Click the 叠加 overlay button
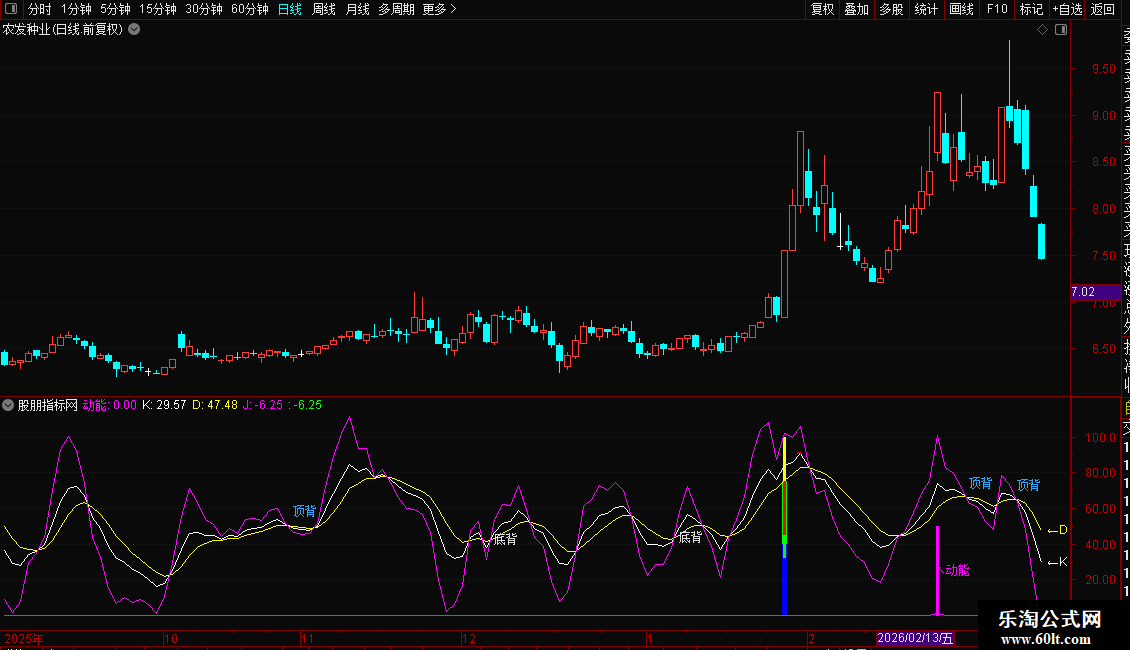Viewport: 1130px width, 650px height. [x=856, y=9]
